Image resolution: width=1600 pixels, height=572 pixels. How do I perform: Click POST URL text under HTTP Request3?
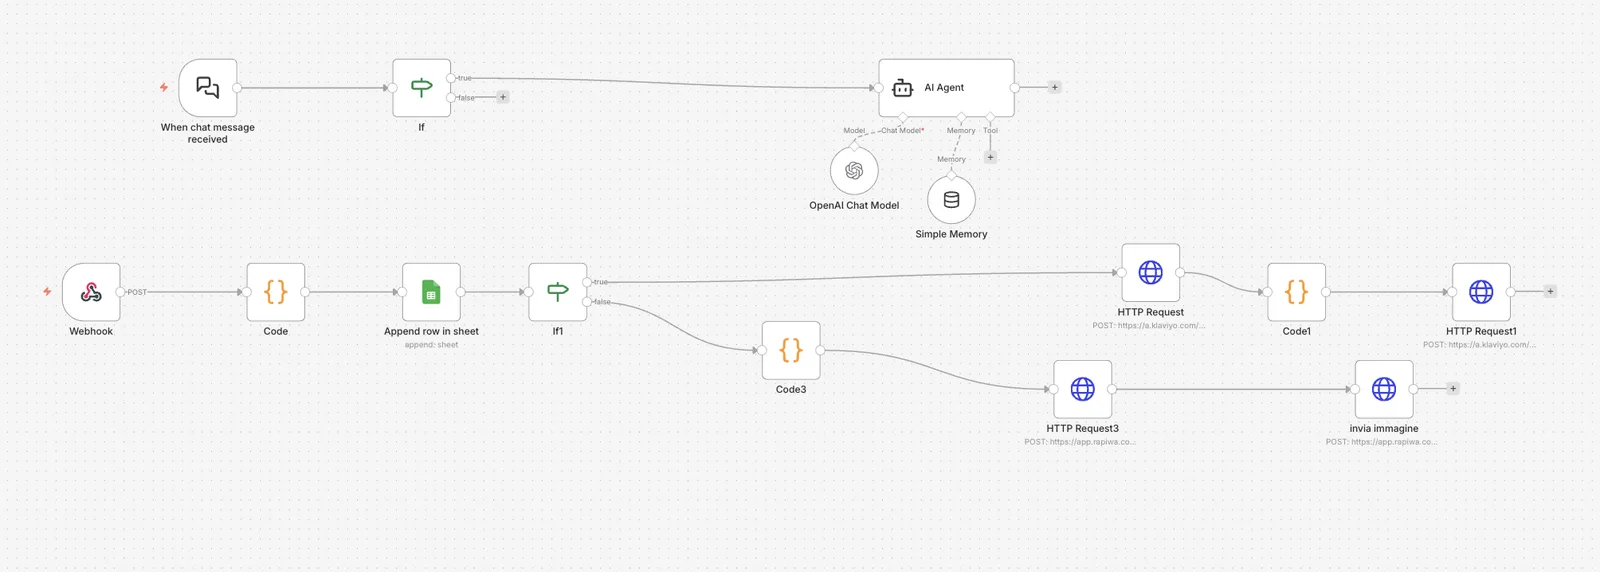1080,442
